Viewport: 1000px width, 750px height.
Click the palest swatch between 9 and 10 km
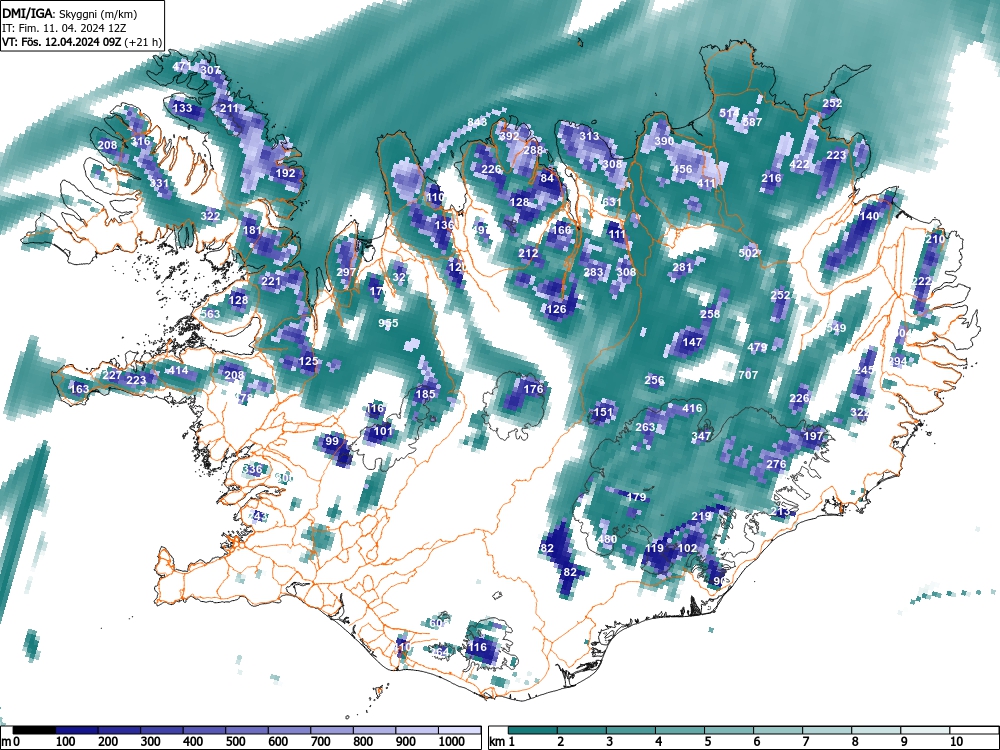[x=925, y=730]
